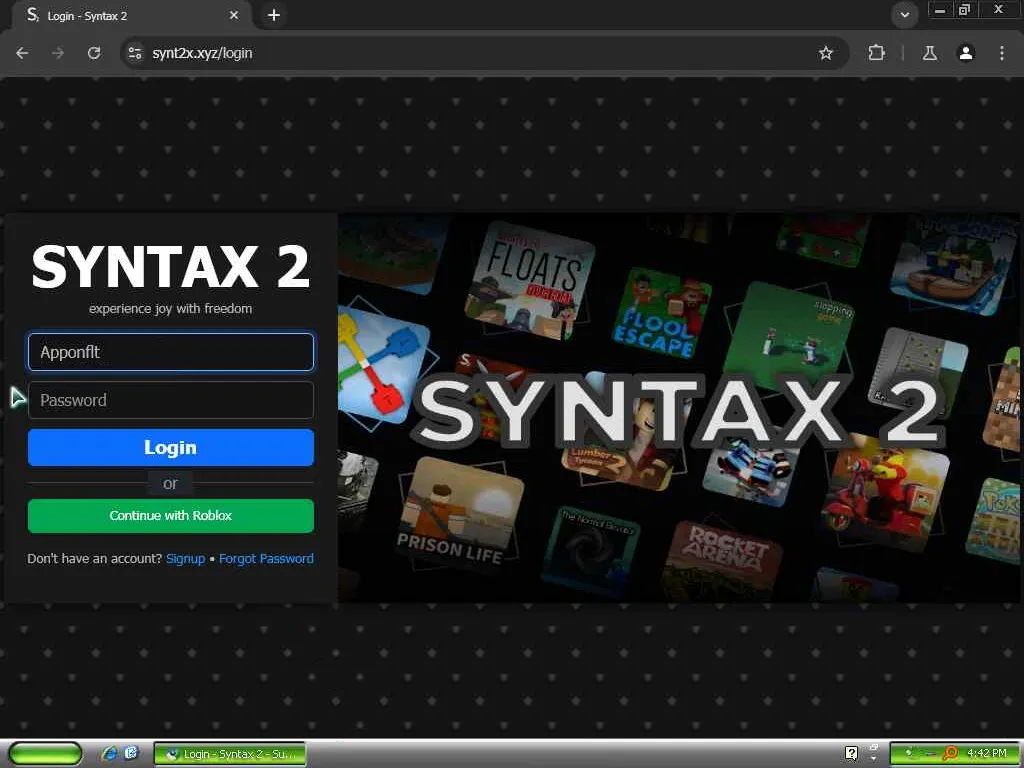This screenshot has width=1024, height=768.
Task: Click Continue with Roblox button
Action: 171,516
